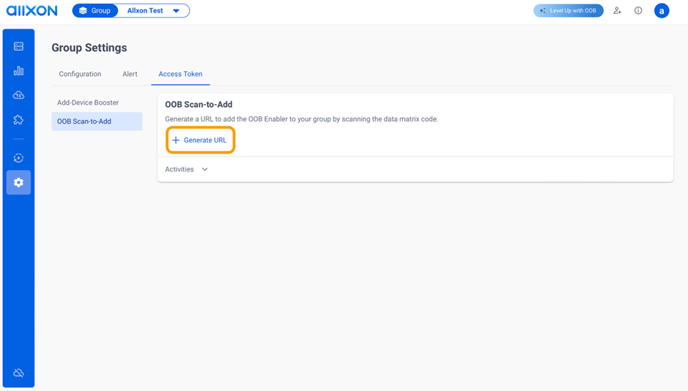Screen dimensions: 688x391
Task: Open the circular automation sidebar icon
Action: coord(18,158)
